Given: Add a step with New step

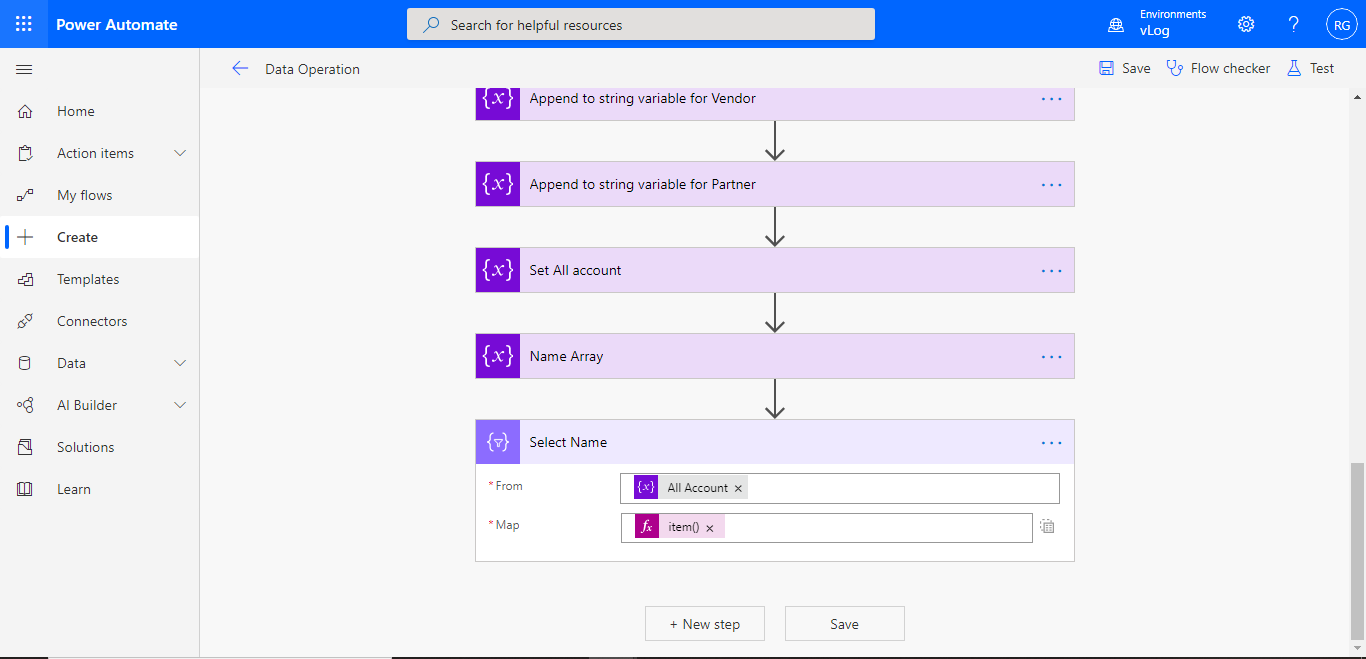Looking at the screenshot, I should (x=705, y=623).
